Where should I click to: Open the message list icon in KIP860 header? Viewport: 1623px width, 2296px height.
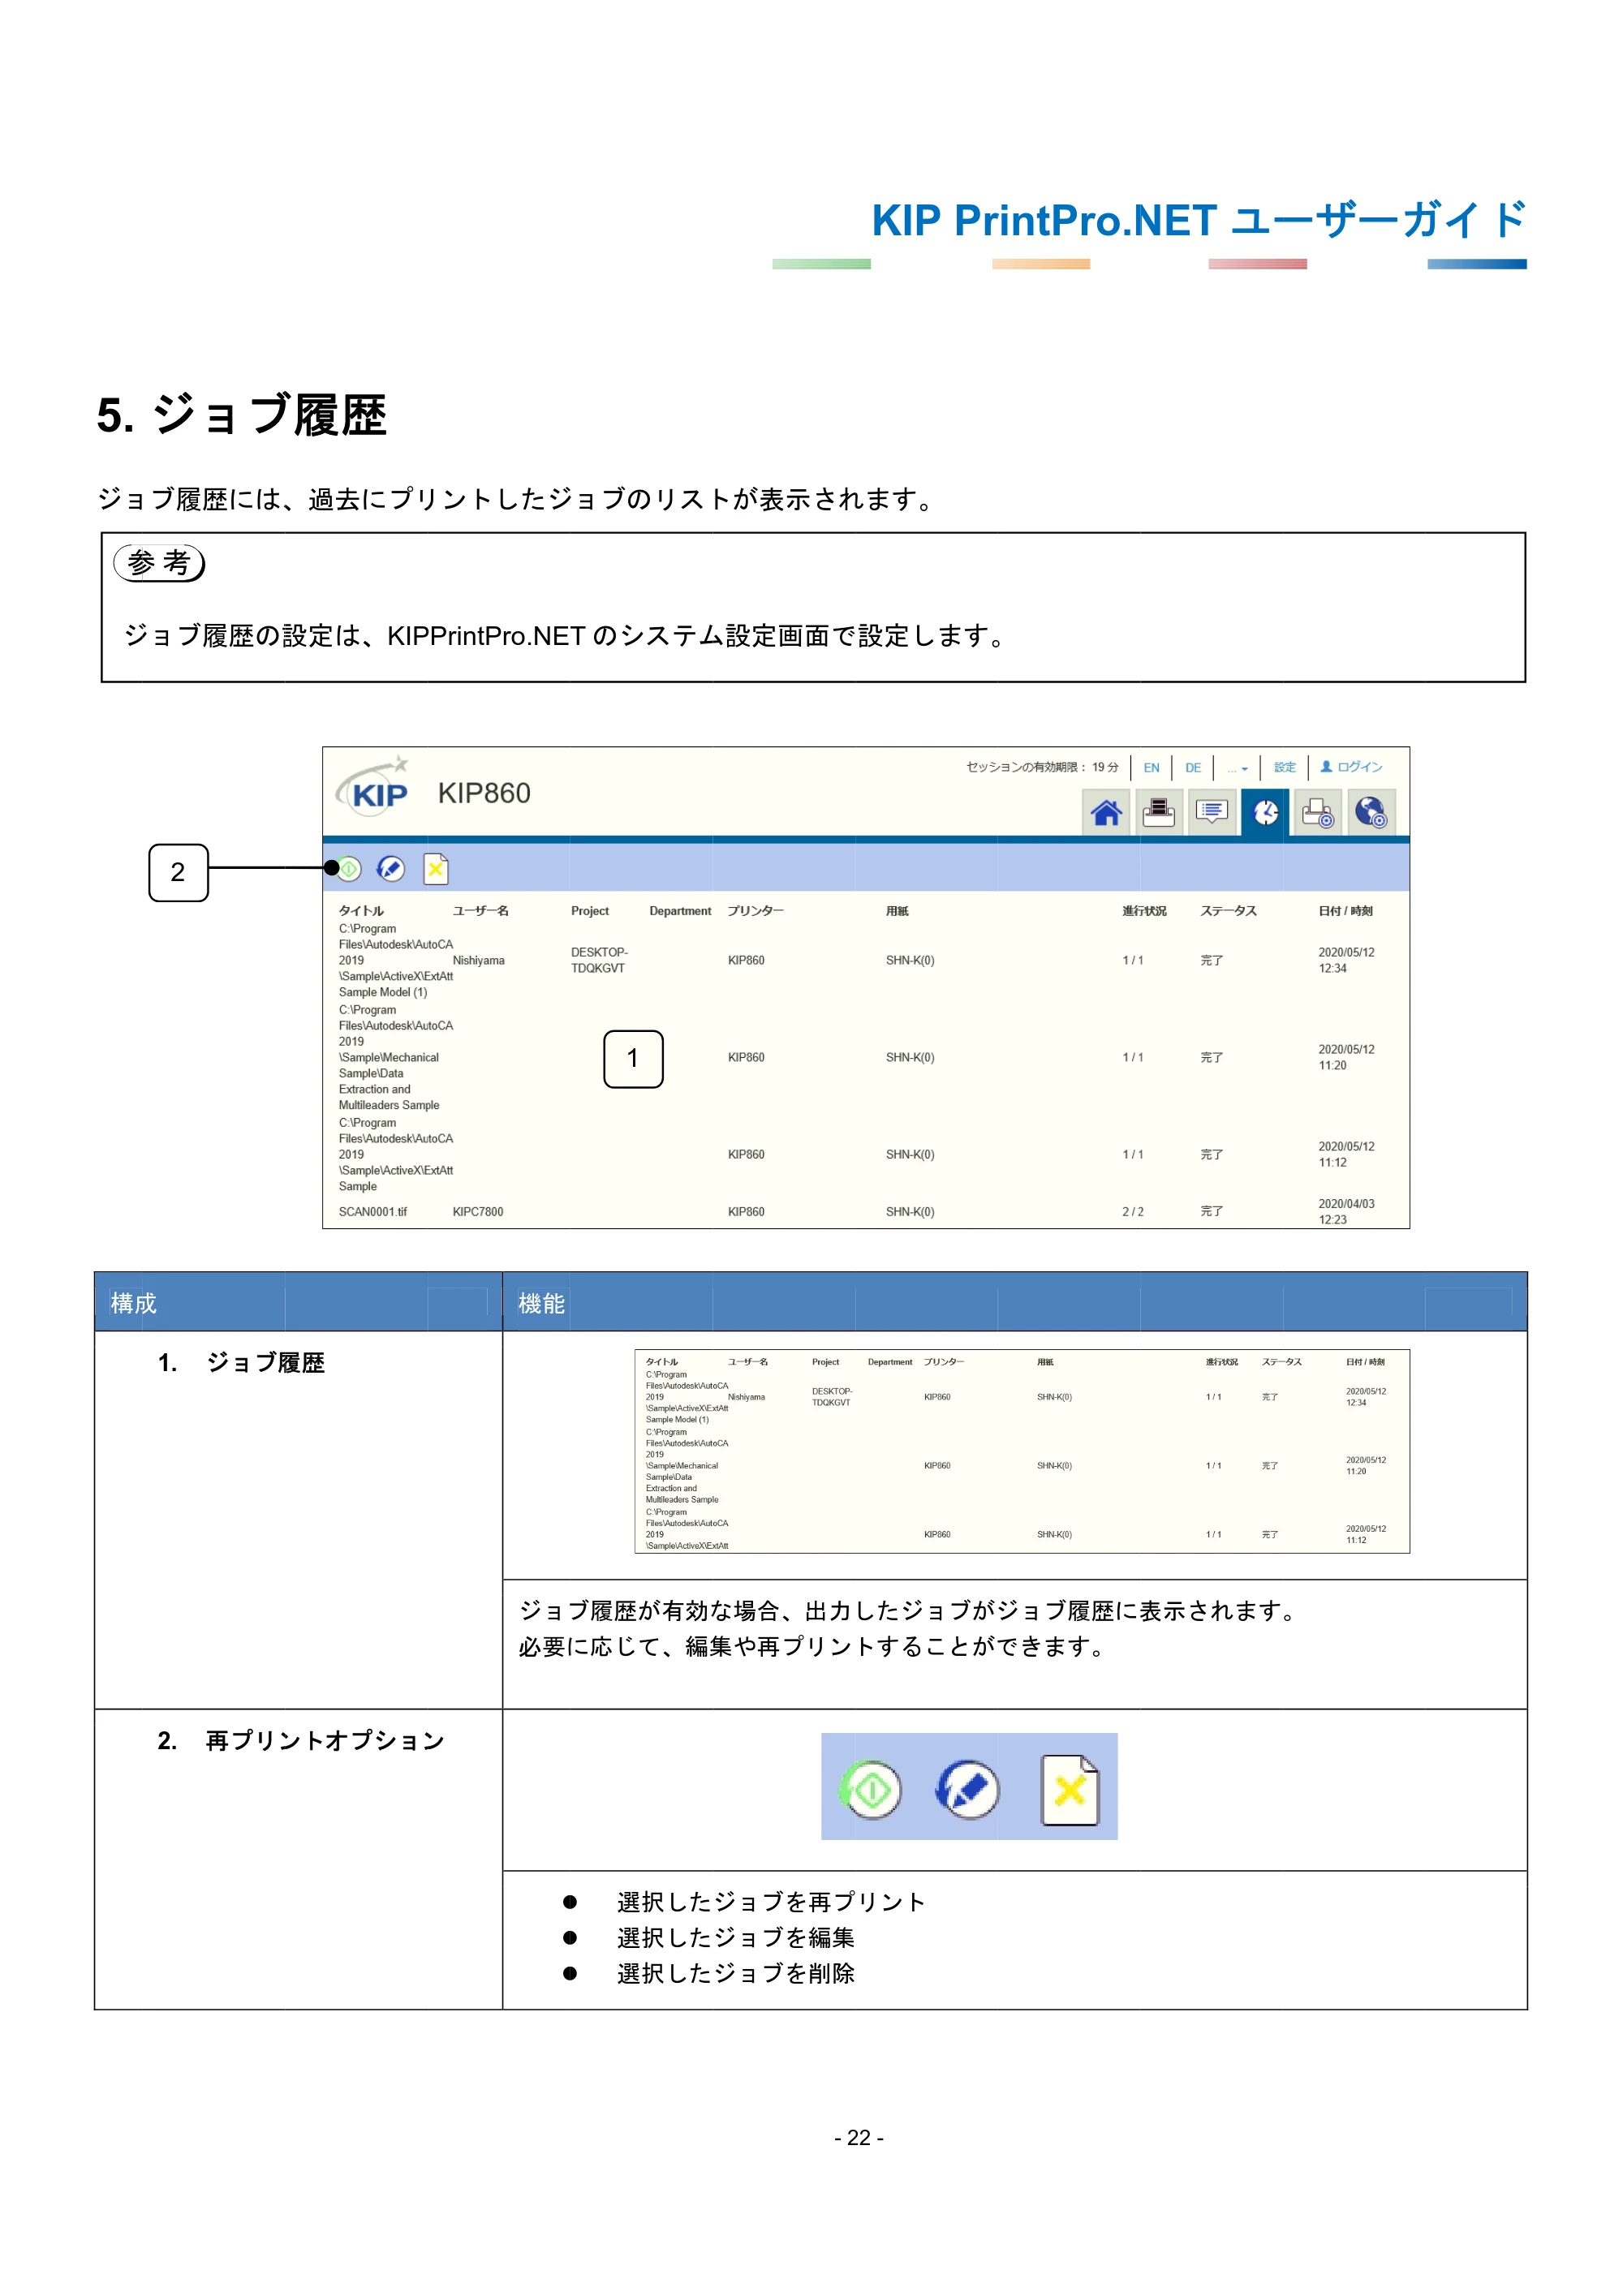click(x=1212, y=812)
